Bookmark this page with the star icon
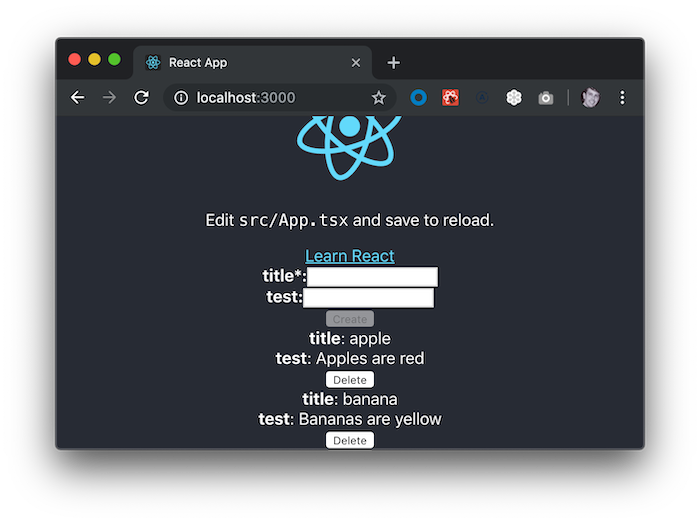 click(x=379, y=98)
